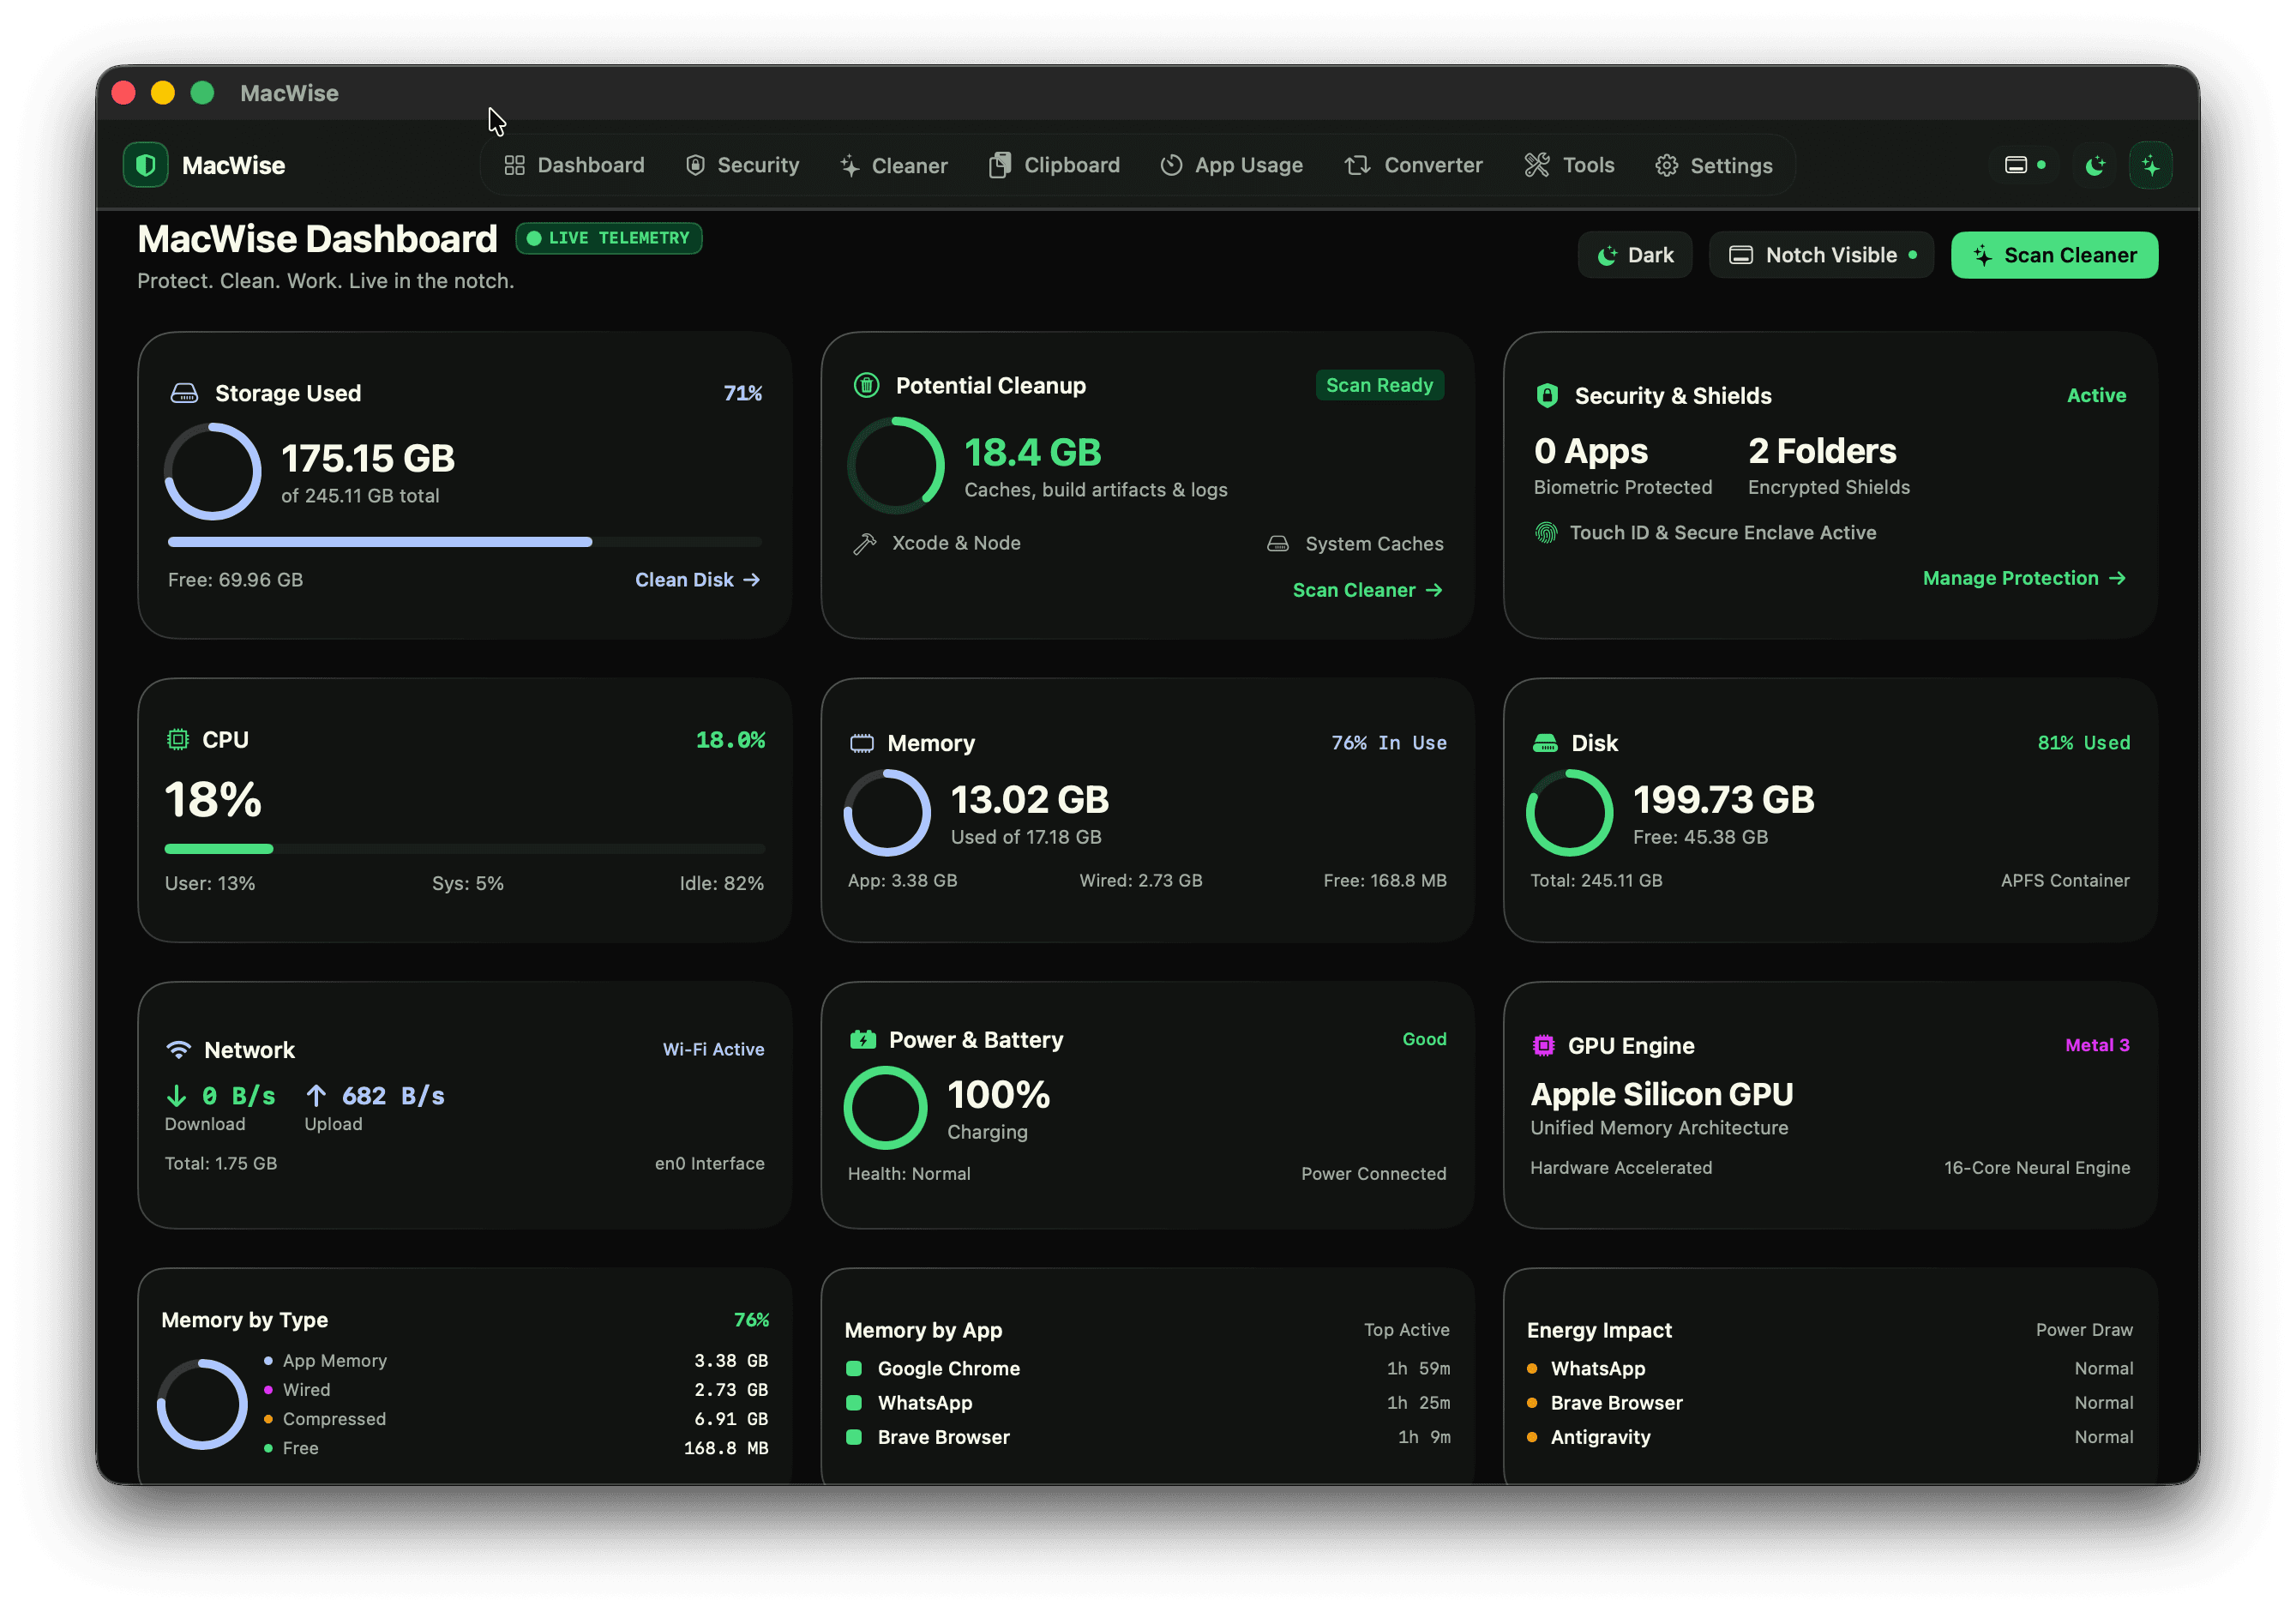Select Google Chrome in Memory by App

click(x=1147, y=1368)
